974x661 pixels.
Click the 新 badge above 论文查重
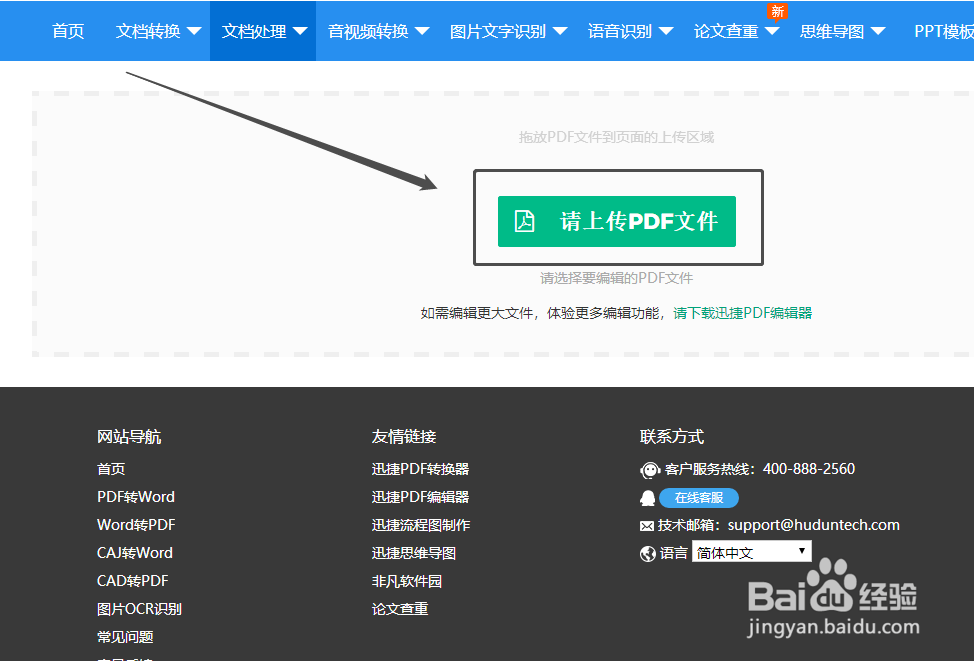(777, 11)
